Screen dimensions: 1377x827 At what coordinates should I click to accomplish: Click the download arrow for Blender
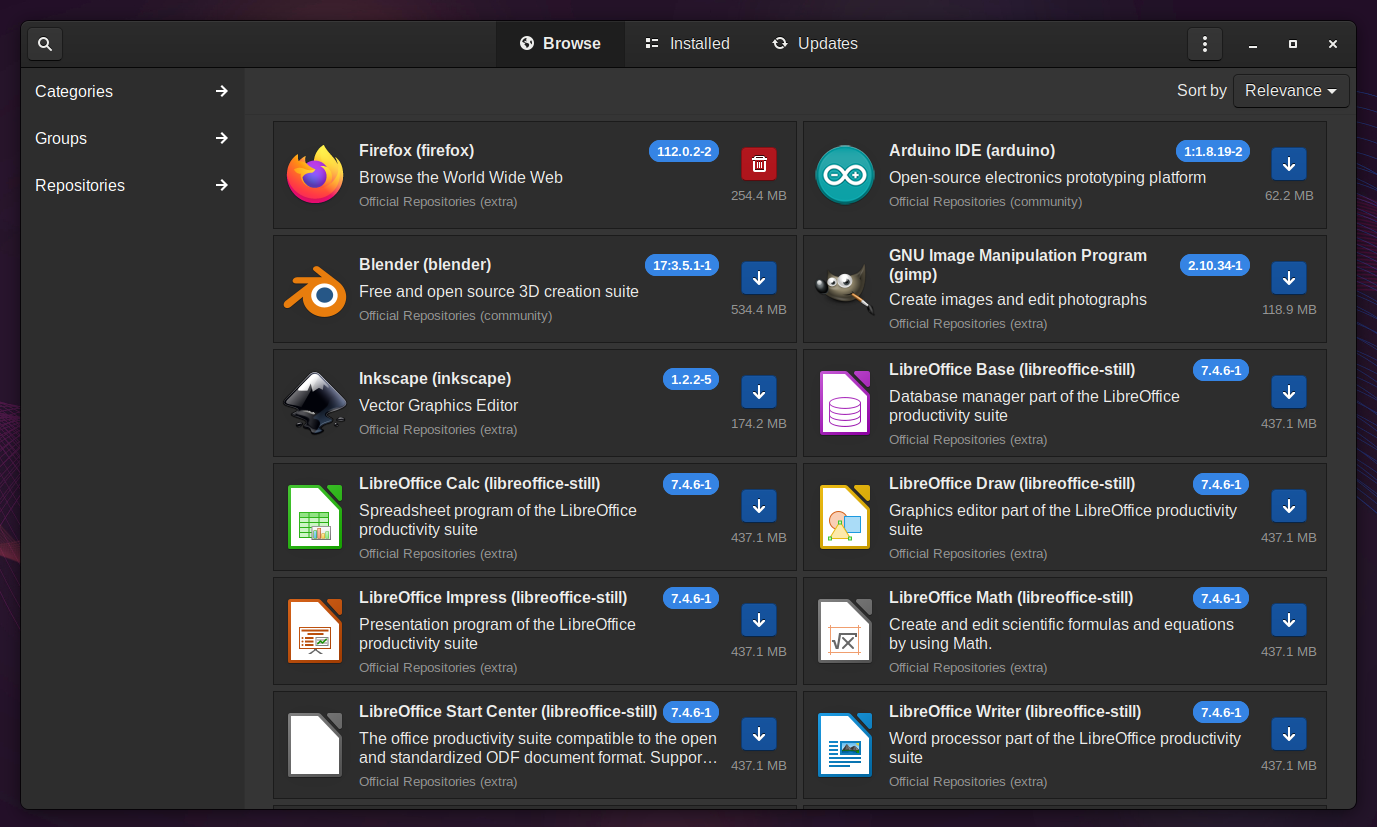[759, 278]
